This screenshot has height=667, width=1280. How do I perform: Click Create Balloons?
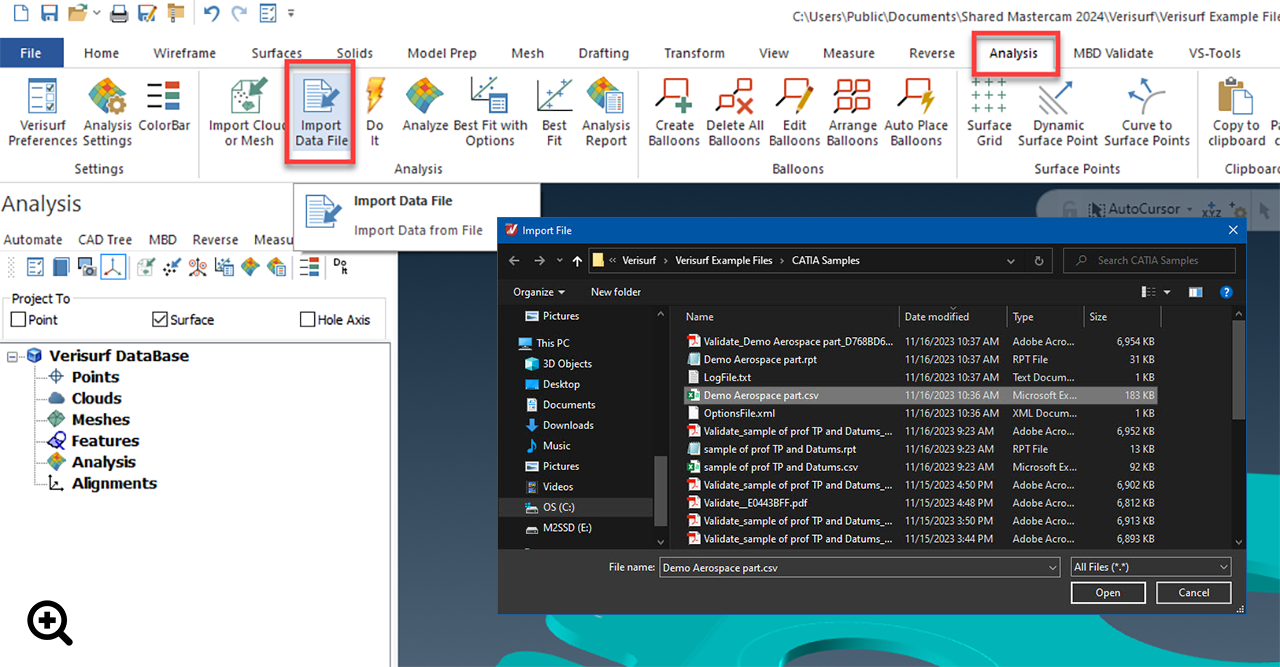click(x=674, y=111)
